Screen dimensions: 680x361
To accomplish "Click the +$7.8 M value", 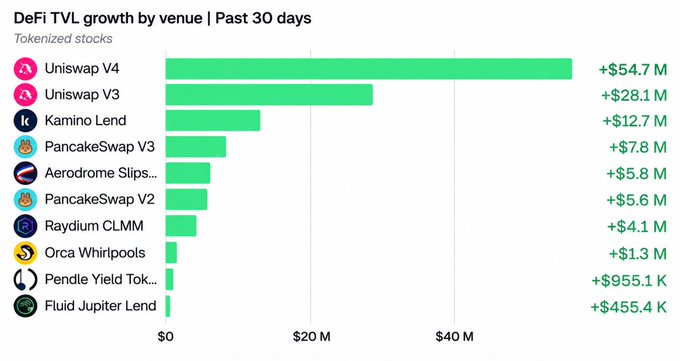I will [638, 148].
